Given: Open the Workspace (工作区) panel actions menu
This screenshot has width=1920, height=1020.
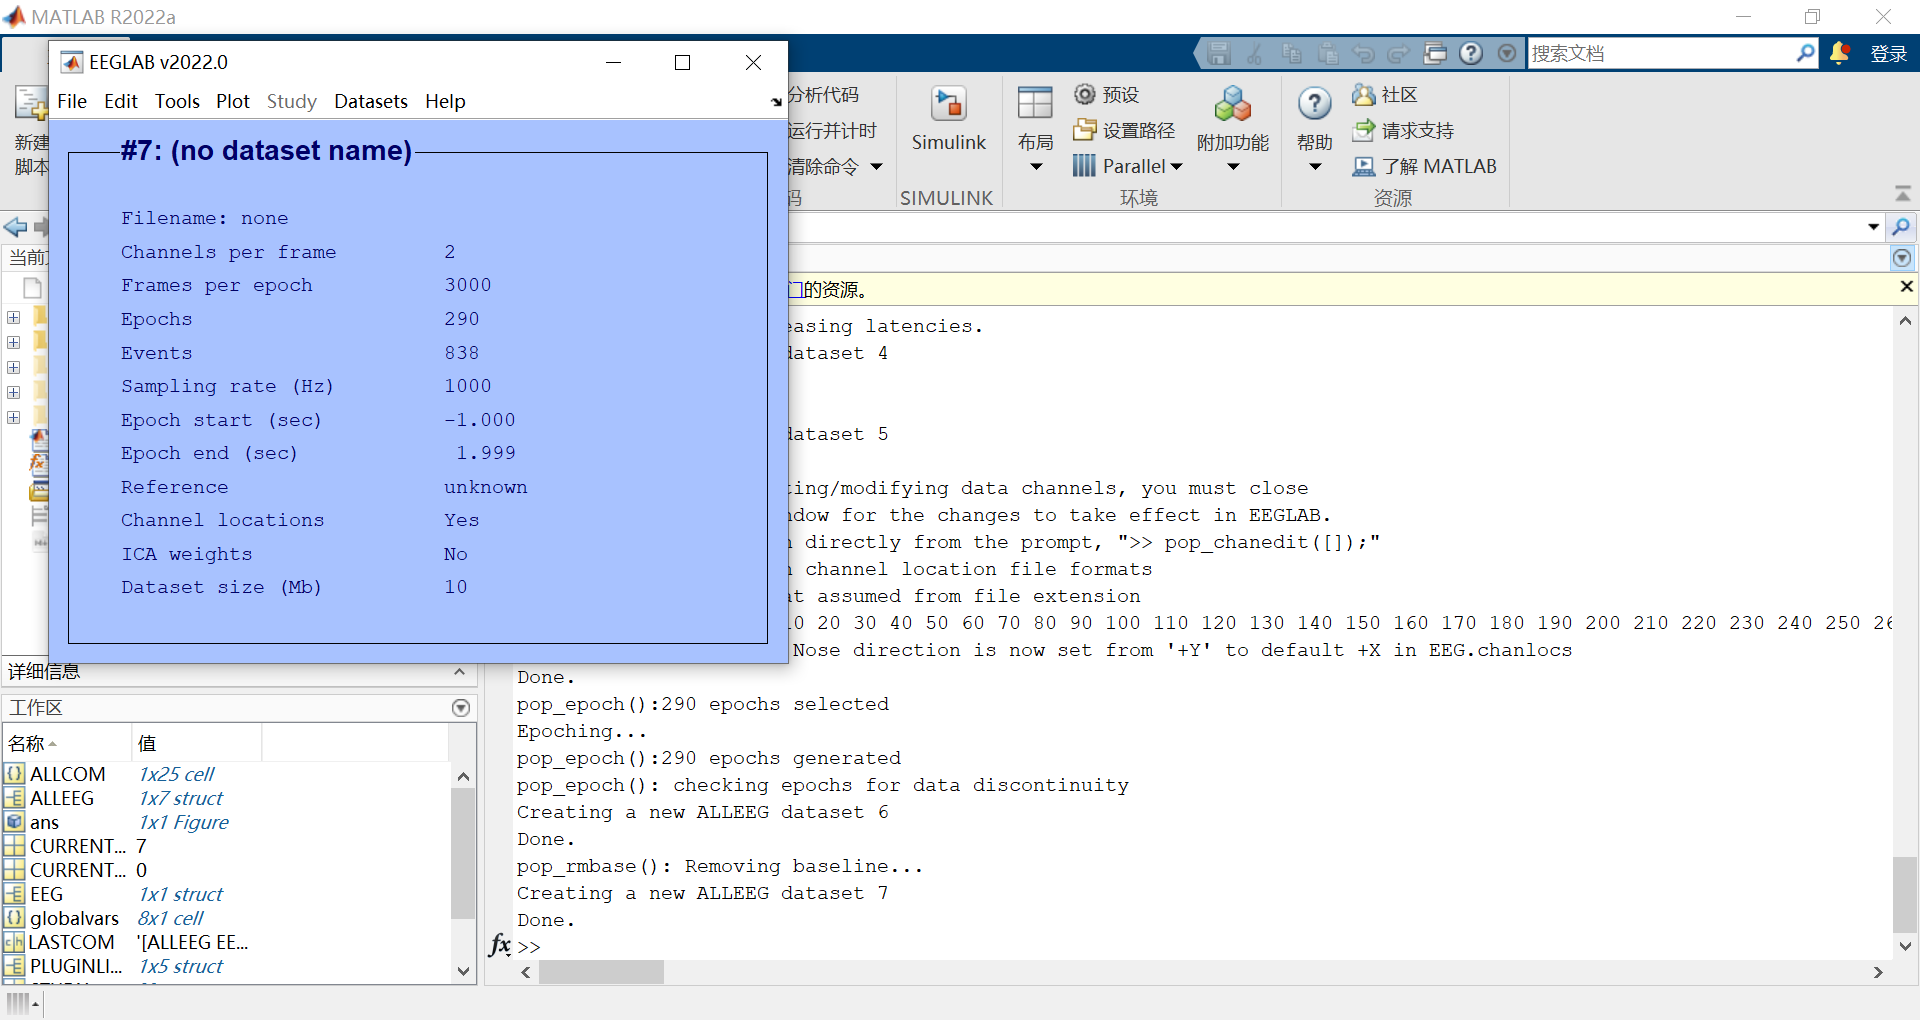Looking at the screenshot, I should [461, 708].
